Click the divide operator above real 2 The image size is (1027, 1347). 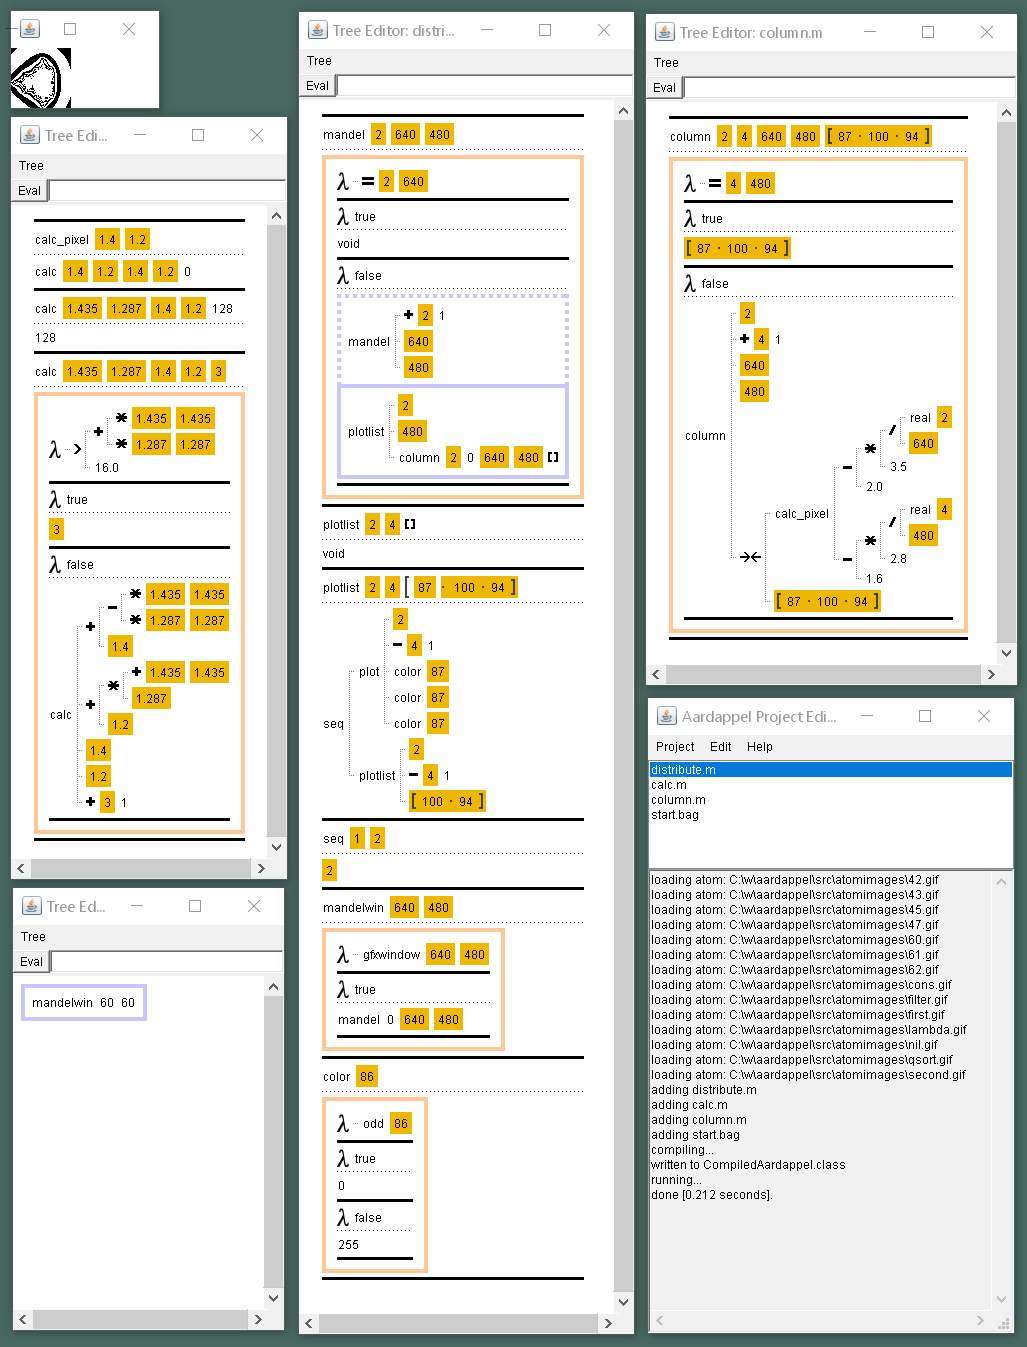click(x=892, y=429)
